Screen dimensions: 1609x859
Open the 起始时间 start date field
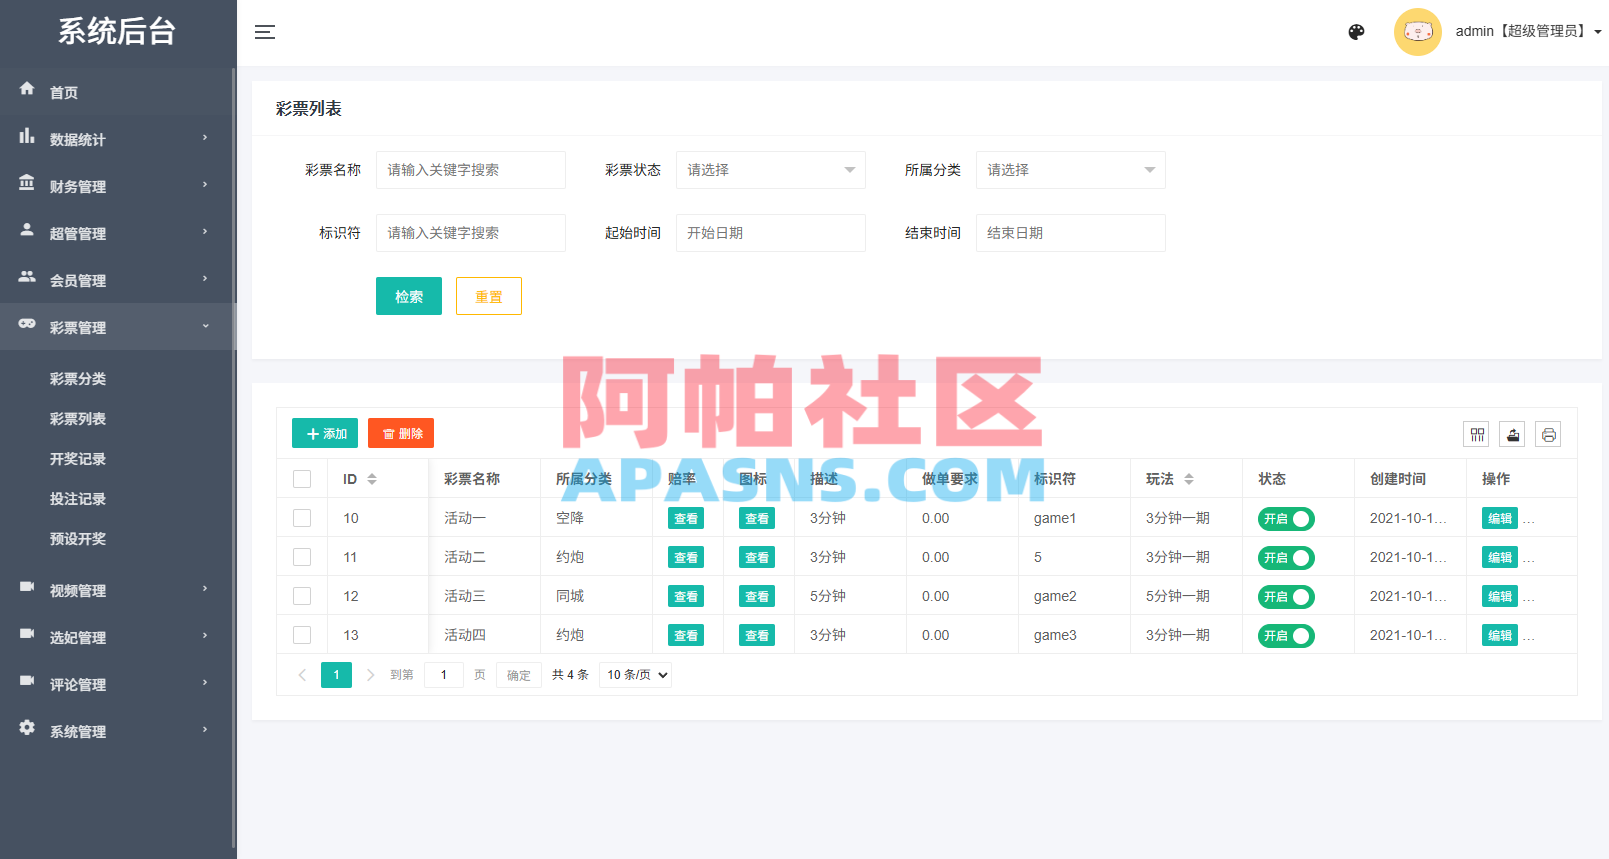[771, 233]
